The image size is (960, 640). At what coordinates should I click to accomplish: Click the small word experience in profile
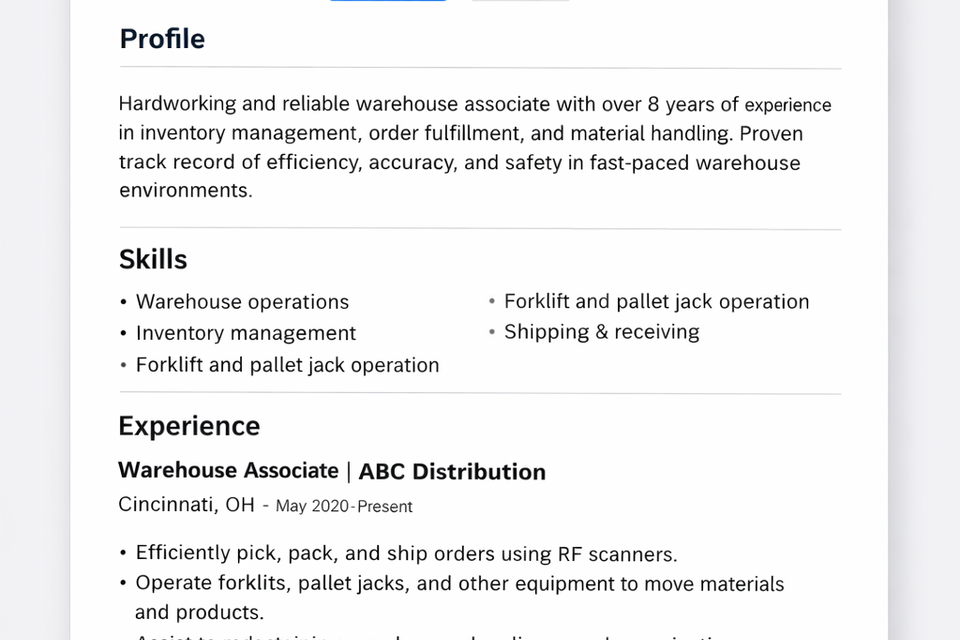click(788, 105)
